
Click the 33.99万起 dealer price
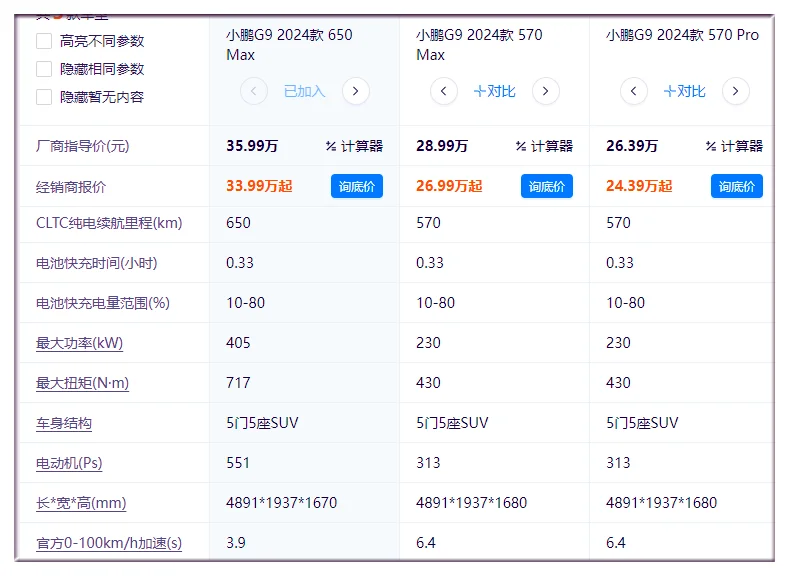point(259,186)
